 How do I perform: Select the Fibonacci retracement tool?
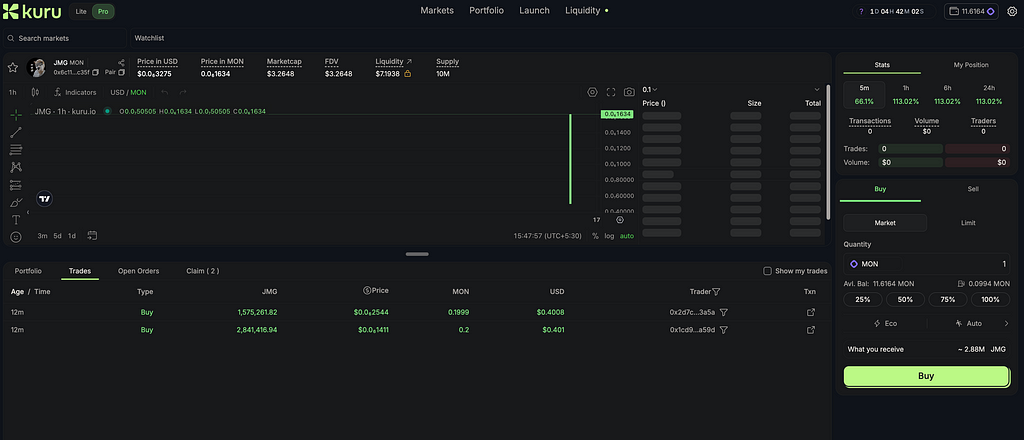coord(16,150)
